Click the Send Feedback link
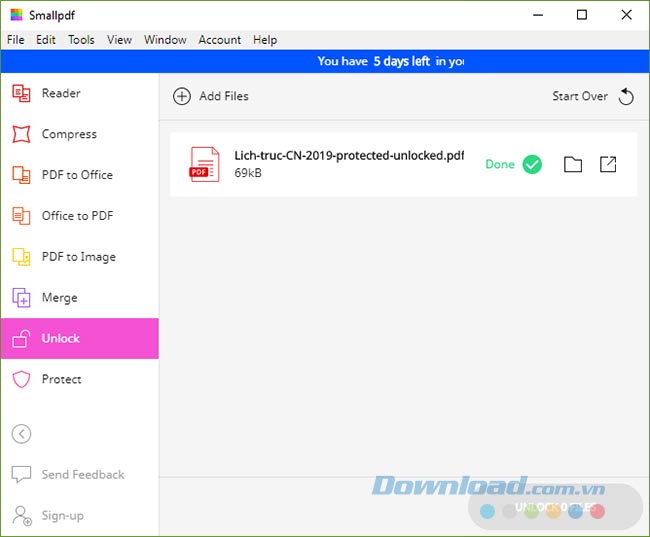Viewport: 650px width, 537px height. (x=83, y=474)
